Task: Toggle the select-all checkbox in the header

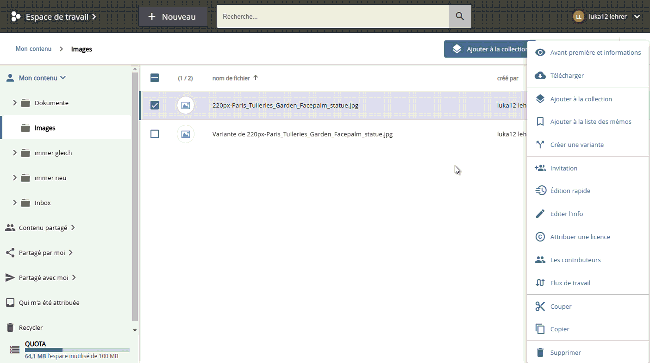Action: (x=155, y=77)
